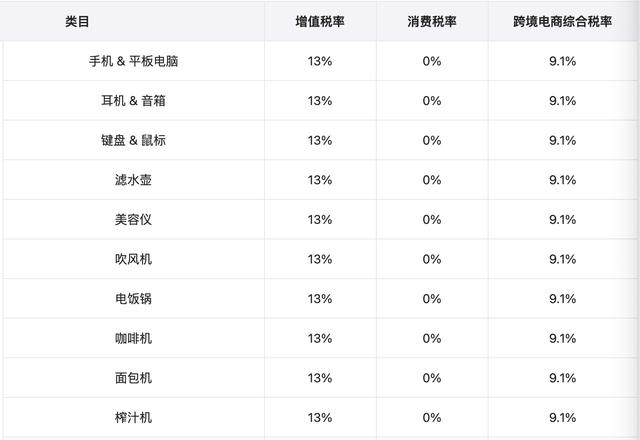Select the 面包机 row label
Image resolution: width=640 pixels, height=440 pixels.
click(133, 377)
